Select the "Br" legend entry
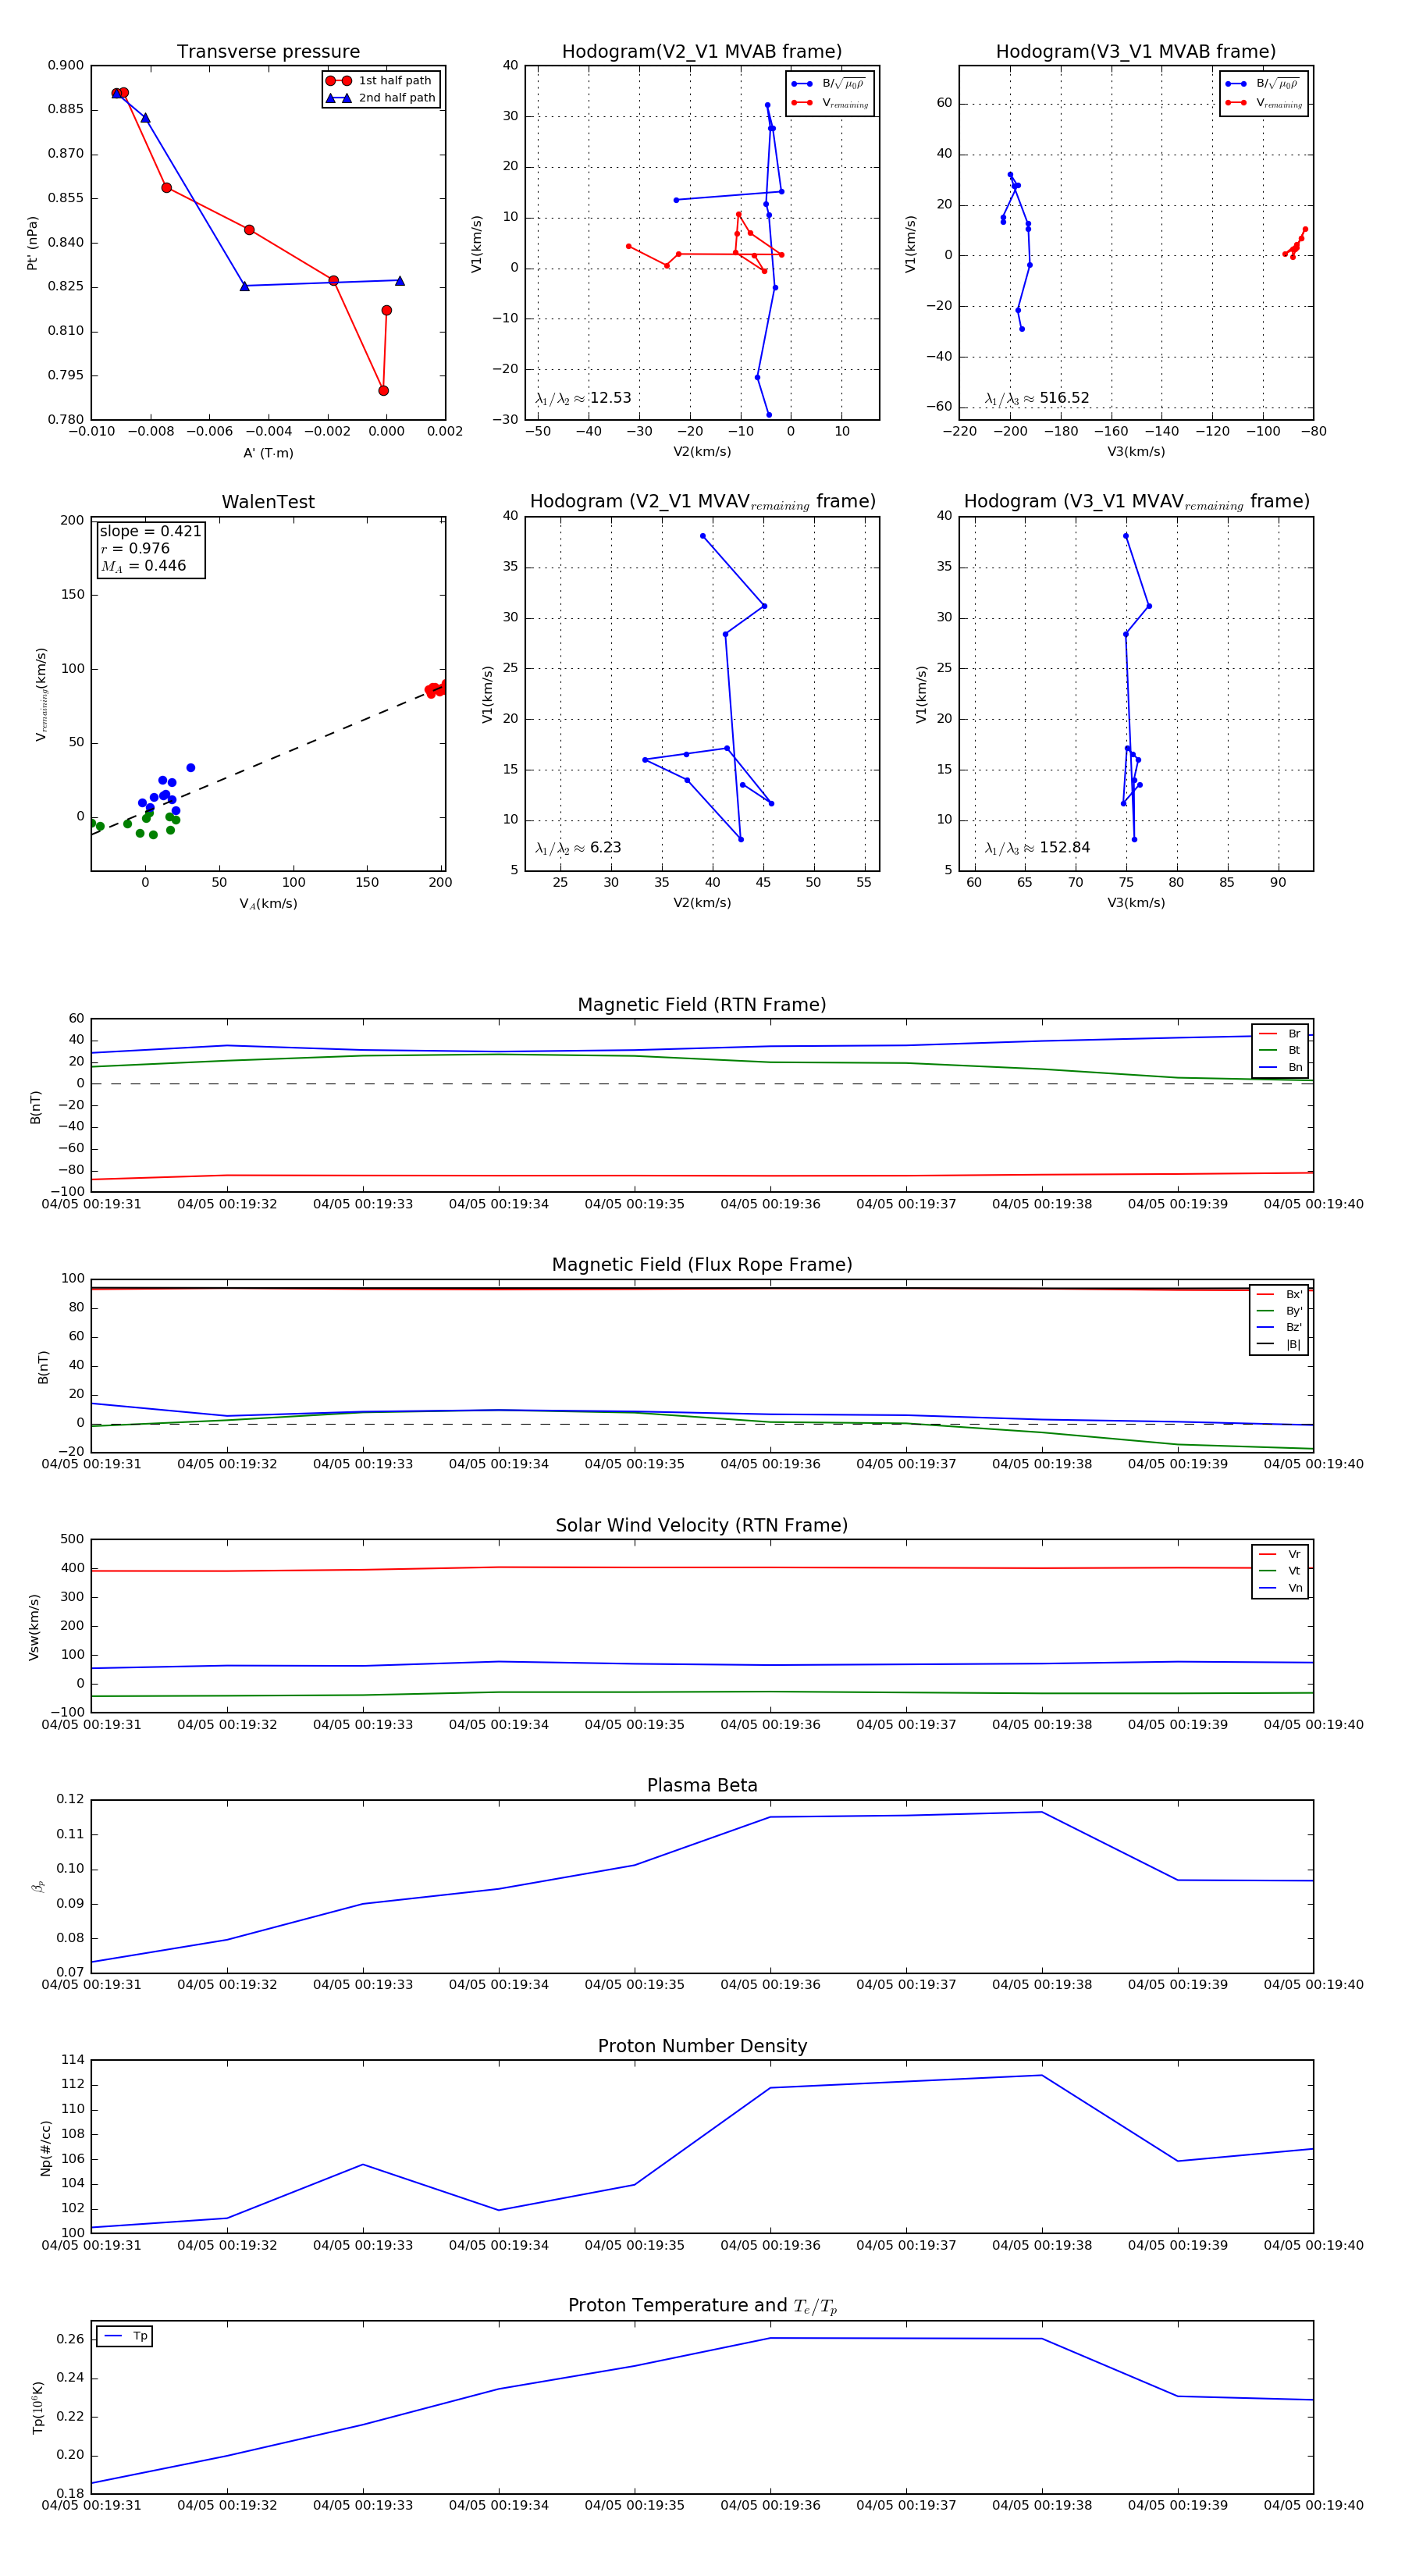Screen dimensions: 1405x2576 click(1280, 1034)
